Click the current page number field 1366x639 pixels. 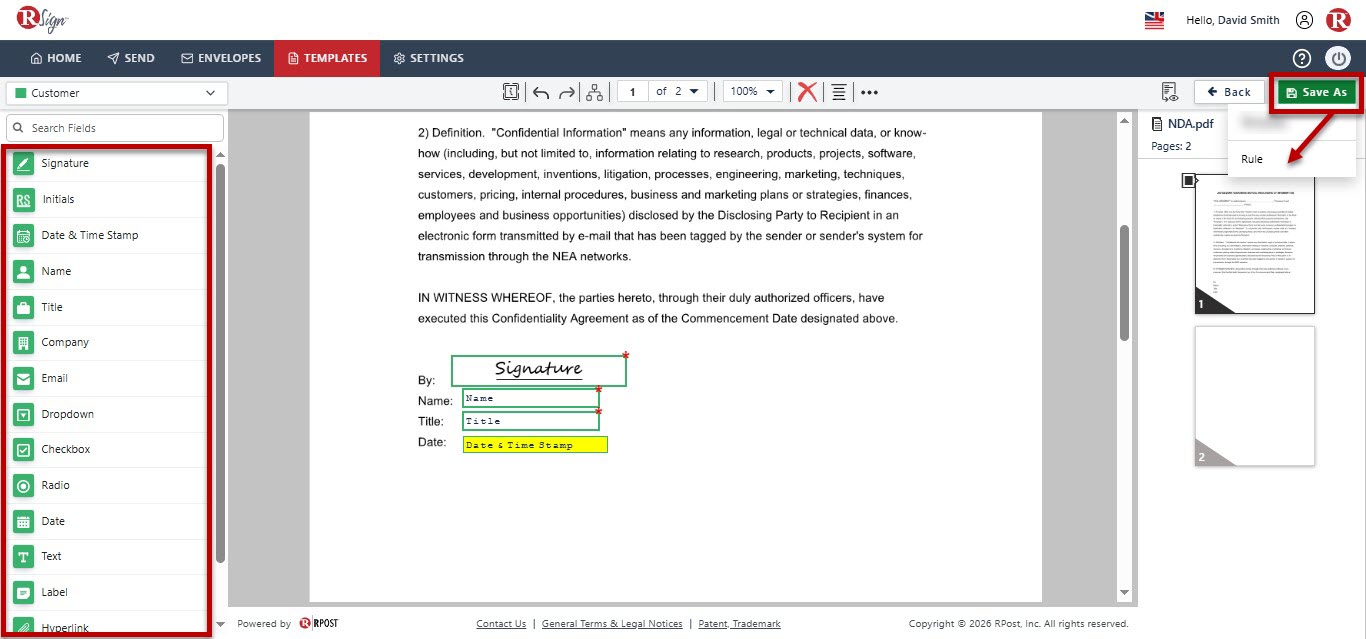coord(632,91)
